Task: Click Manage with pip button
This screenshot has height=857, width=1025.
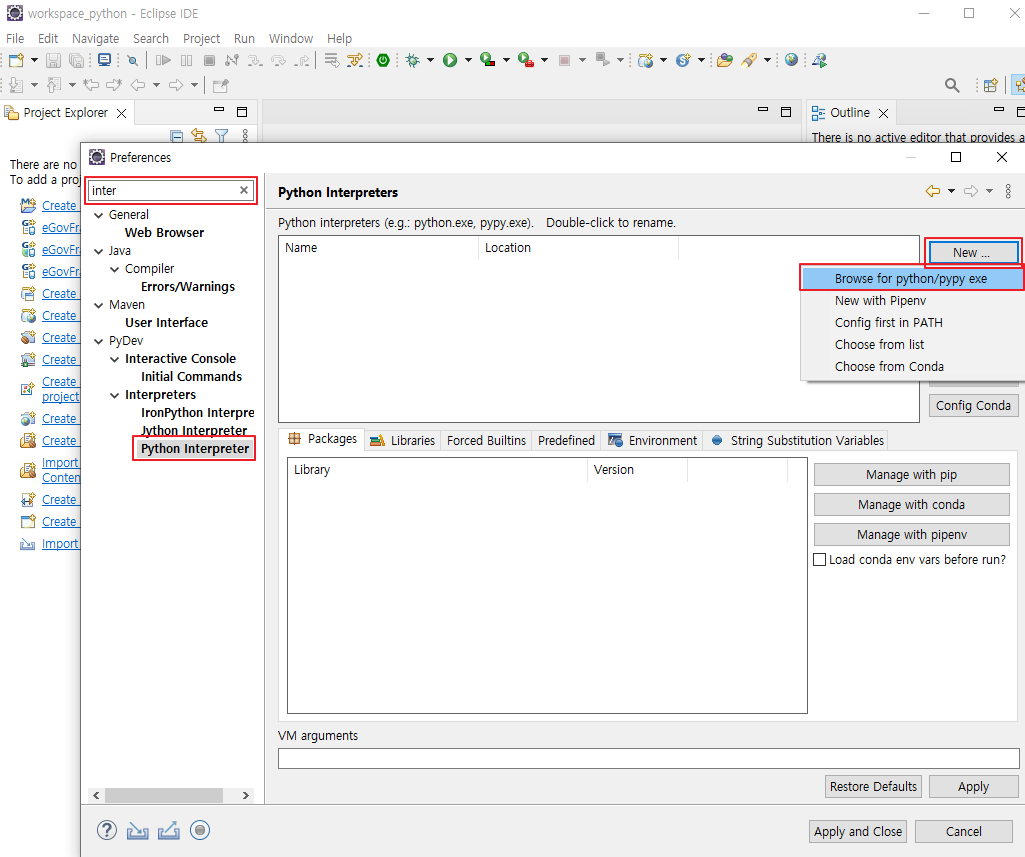Action: 911,475
